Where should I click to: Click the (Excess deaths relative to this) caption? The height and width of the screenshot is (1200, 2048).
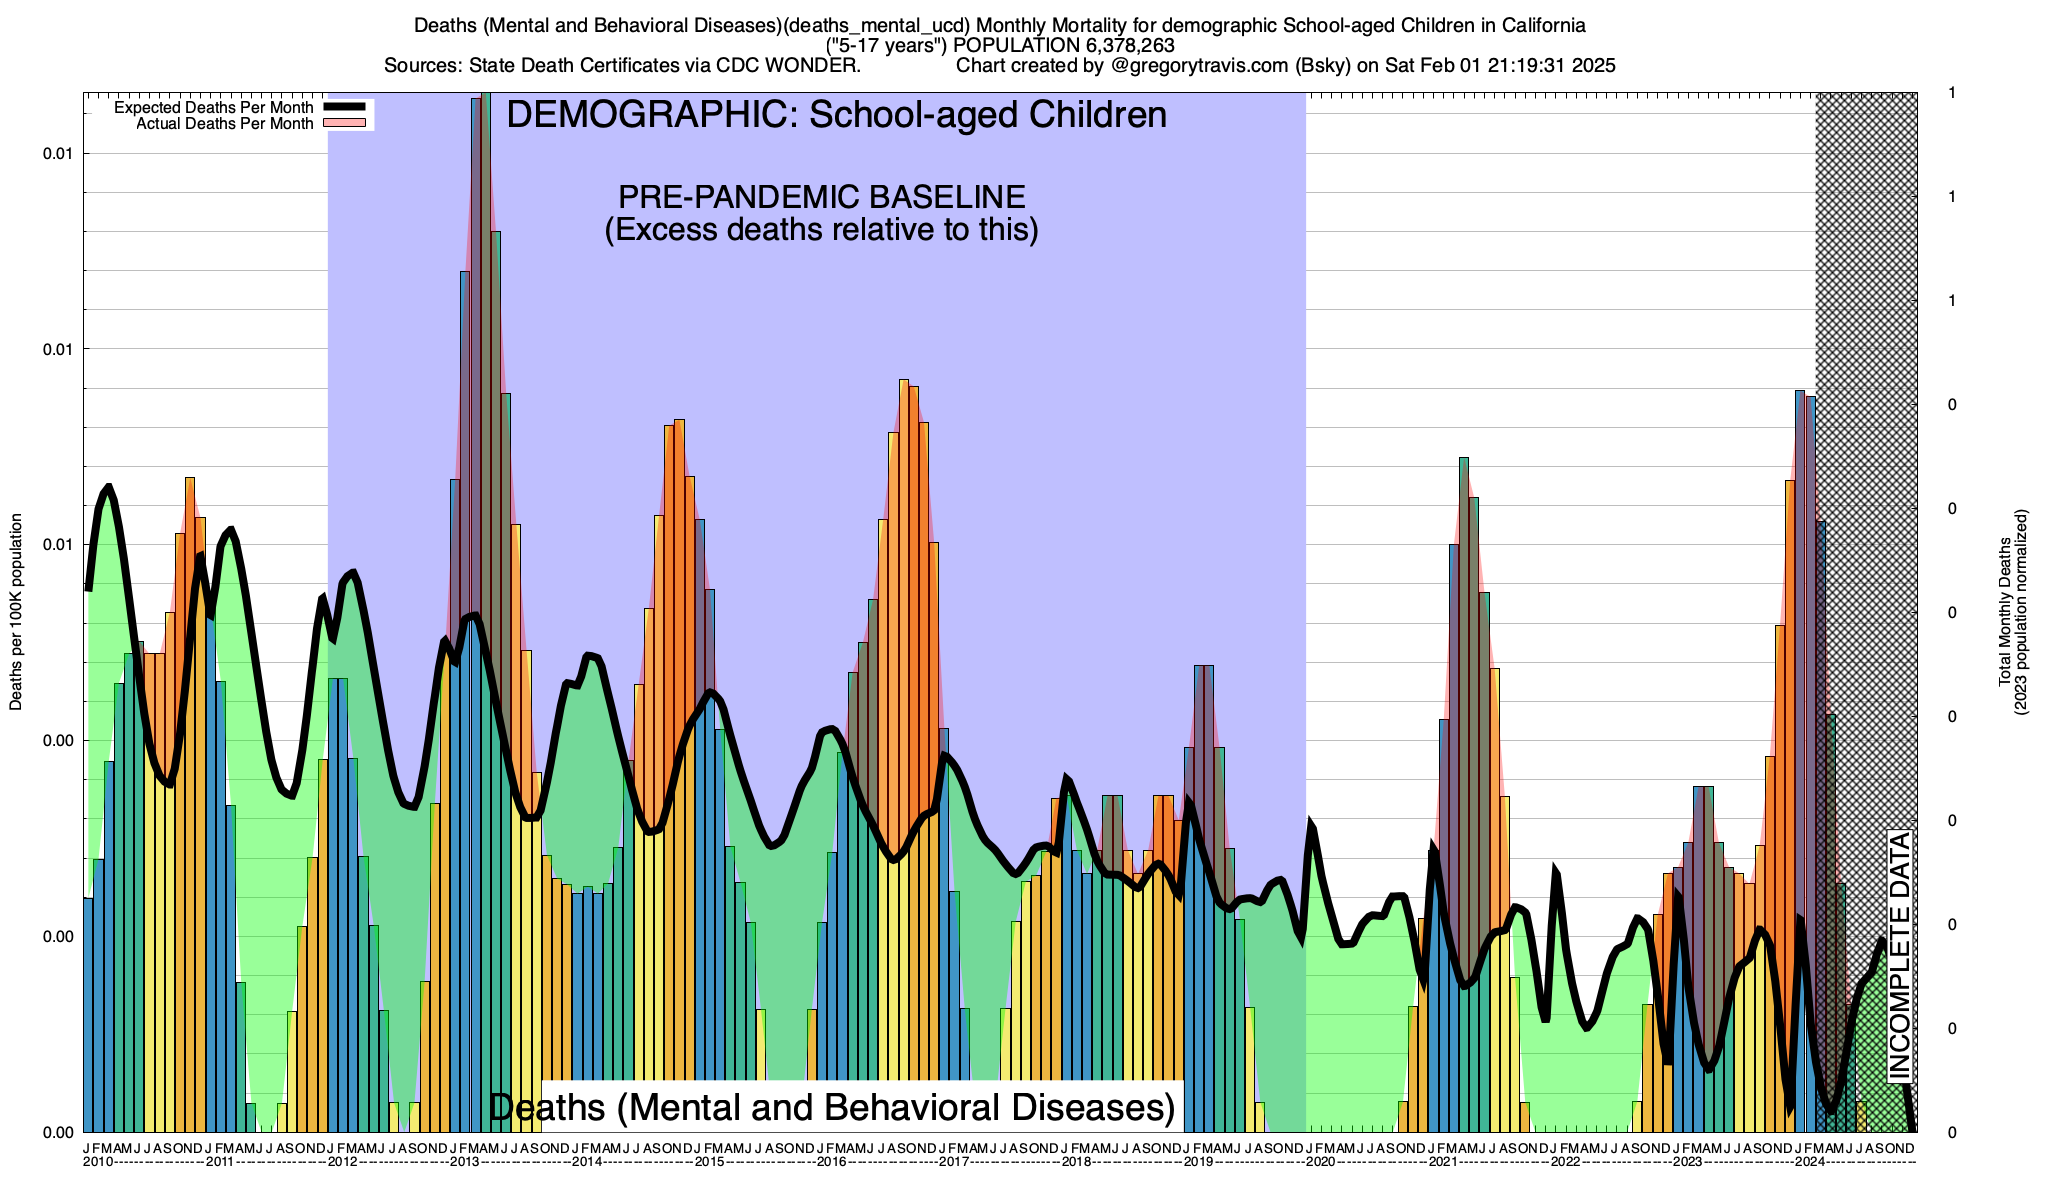pos(821,230)
